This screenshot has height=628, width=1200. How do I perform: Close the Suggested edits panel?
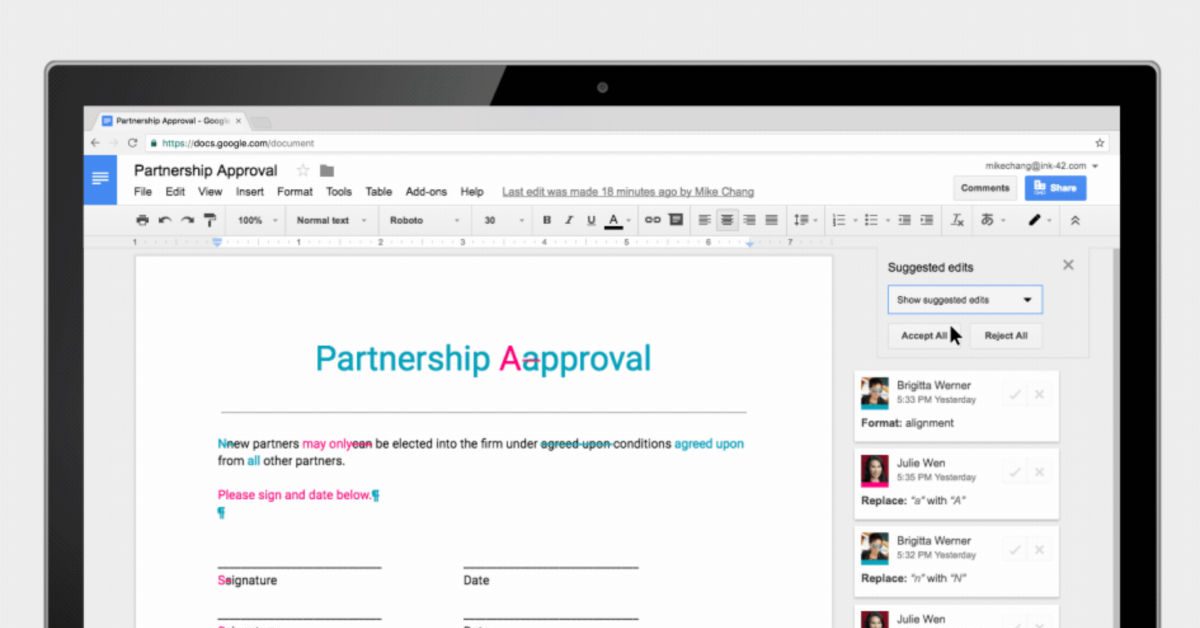tap(1068, 265)
